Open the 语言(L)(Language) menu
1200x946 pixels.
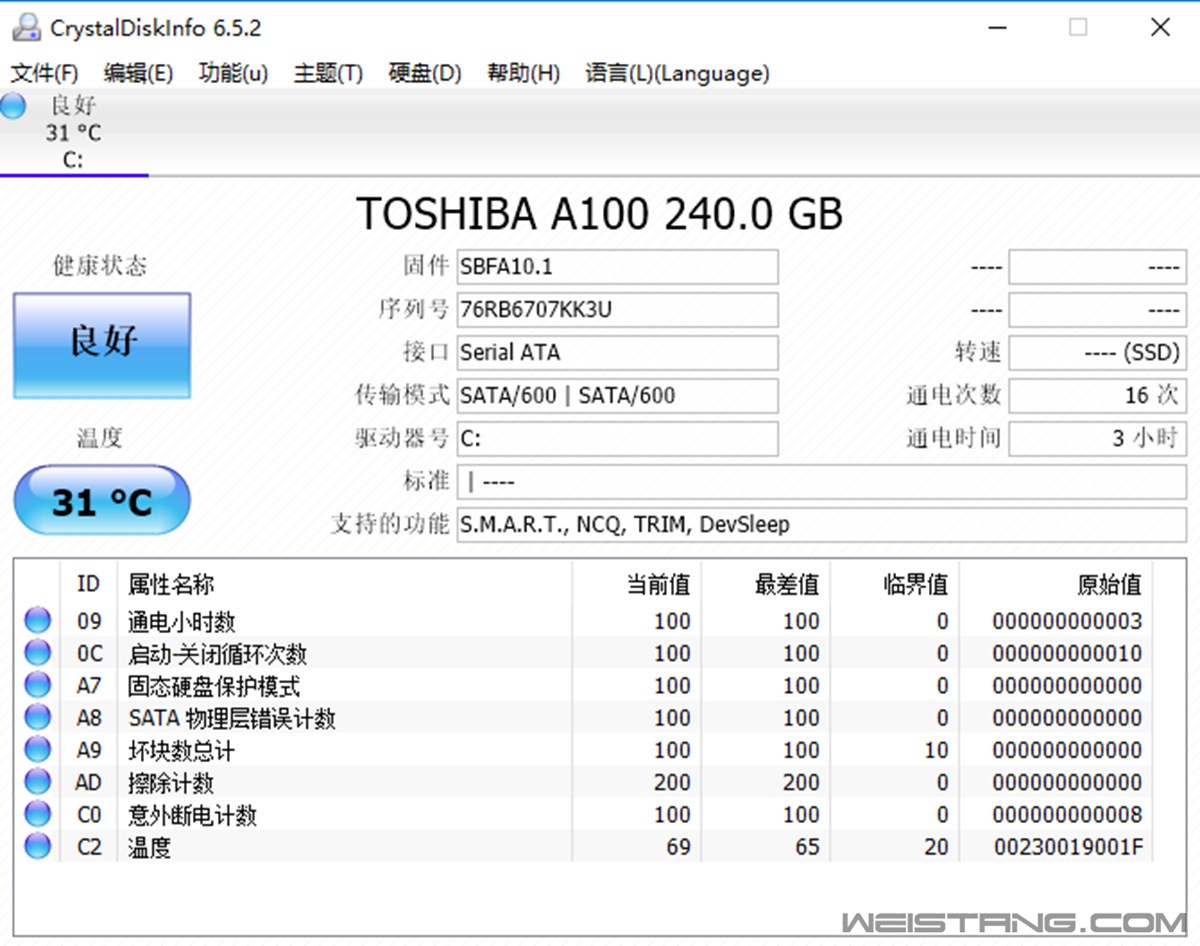677,73
